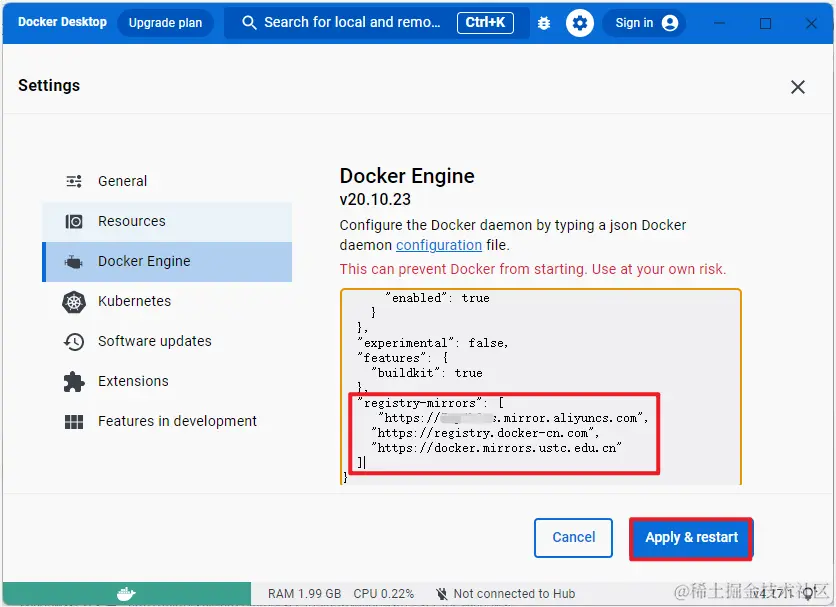The image size is (836, 607).
Task: Select the Docker Engine settings section
Action: pyautogui.click(x=167, y=261)
